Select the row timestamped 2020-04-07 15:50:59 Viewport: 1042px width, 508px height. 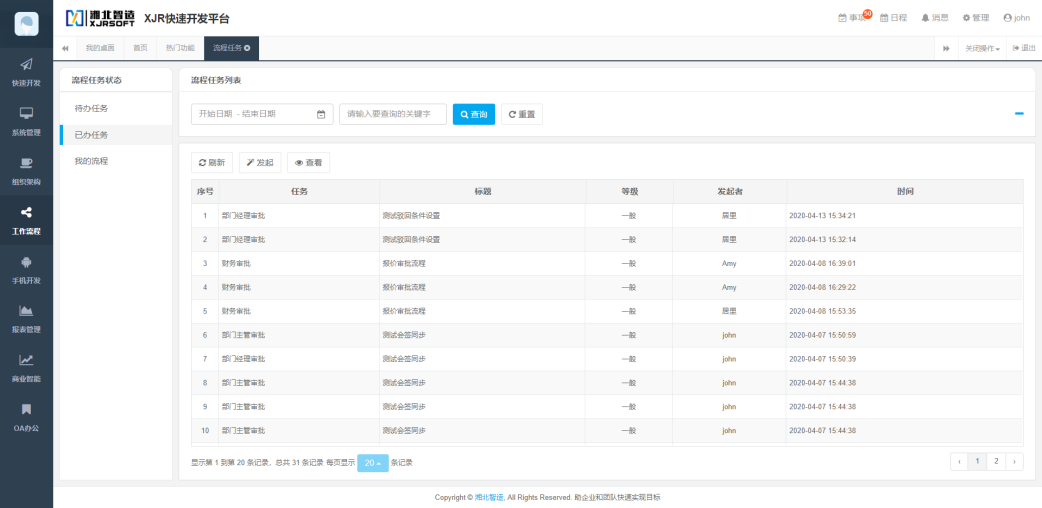(x=607, y=335)
